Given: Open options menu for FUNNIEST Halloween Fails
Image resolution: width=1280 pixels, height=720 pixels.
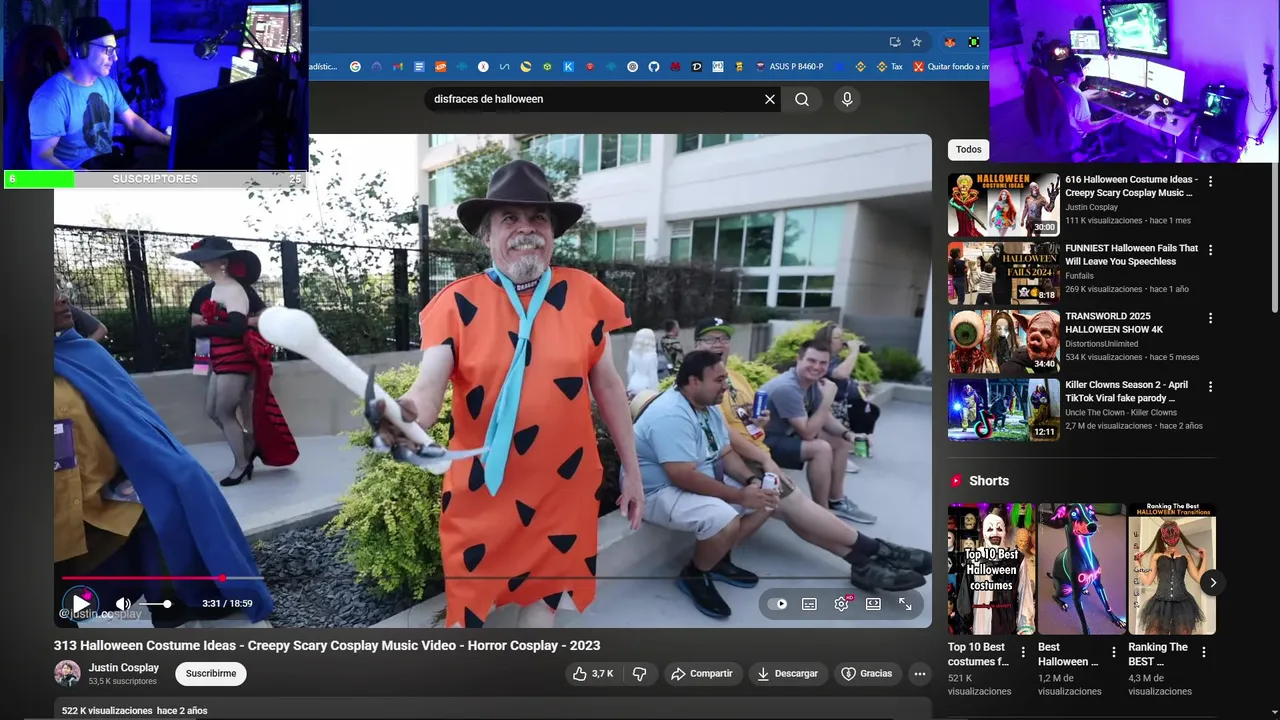Looking at the screenshot, I should pyautogui.click(x=1210, y=250).
